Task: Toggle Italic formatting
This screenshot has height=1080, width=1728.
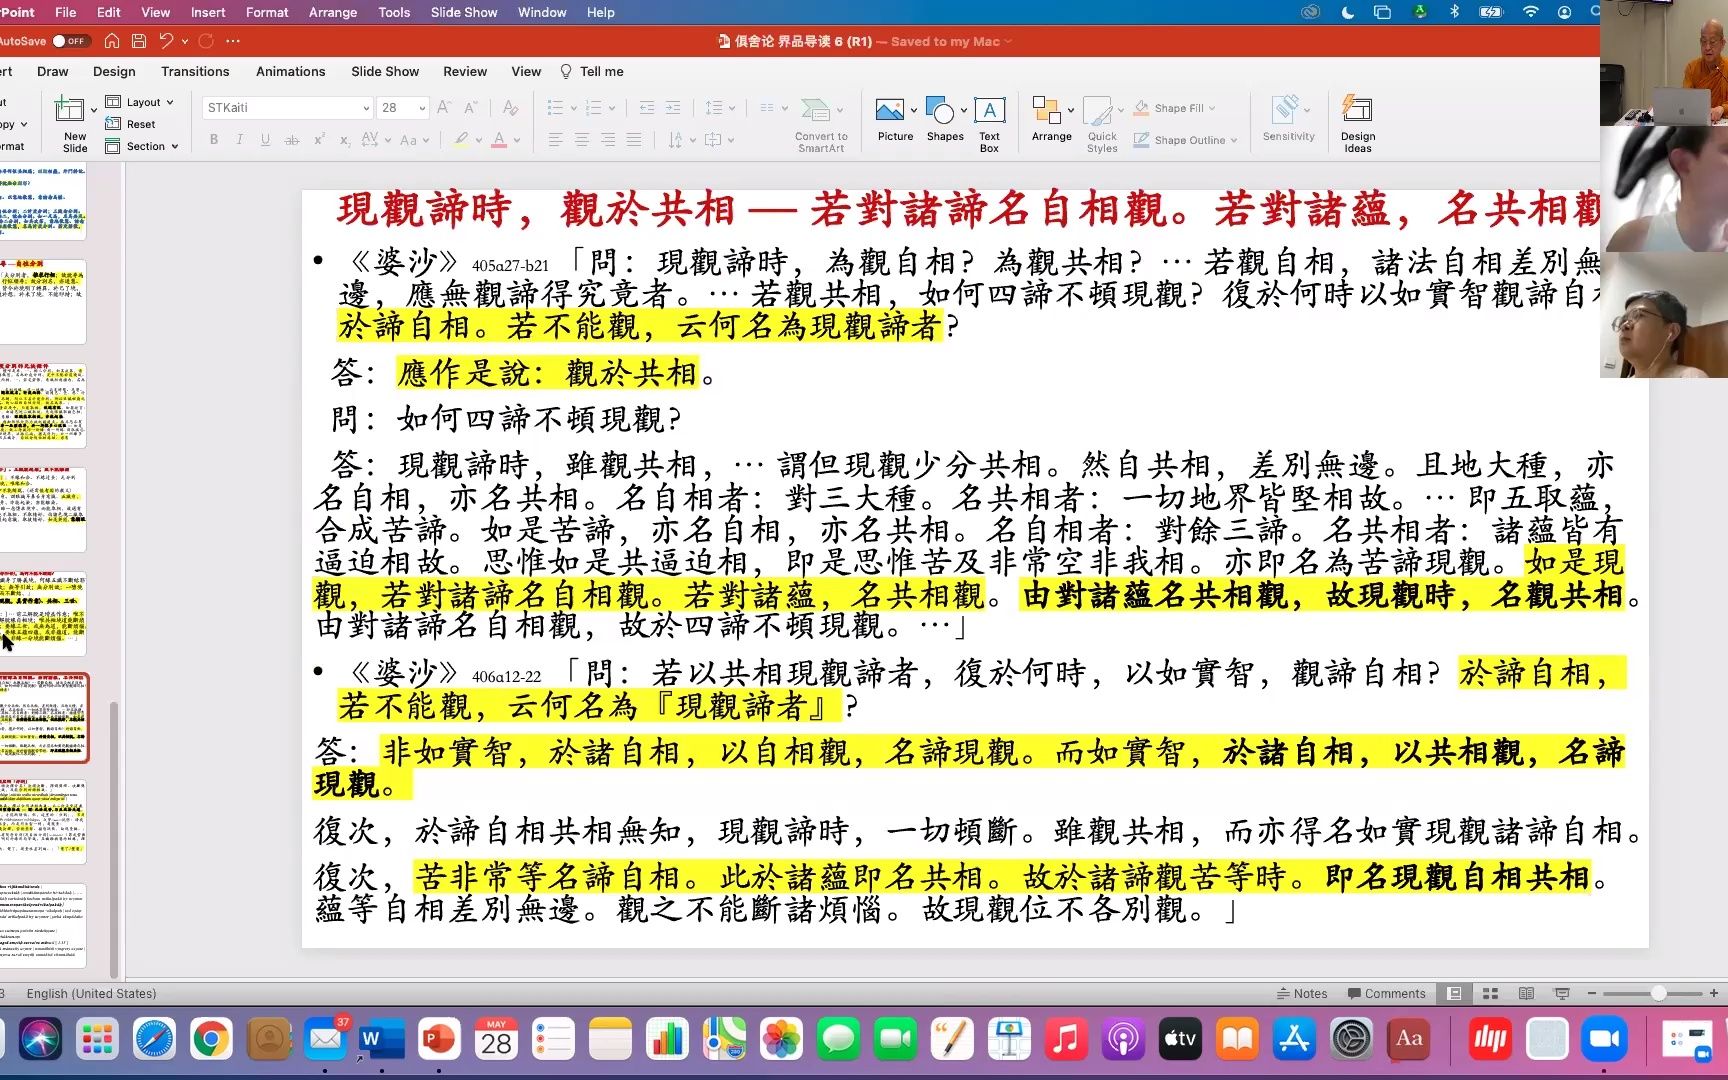Action: point(239,140)
